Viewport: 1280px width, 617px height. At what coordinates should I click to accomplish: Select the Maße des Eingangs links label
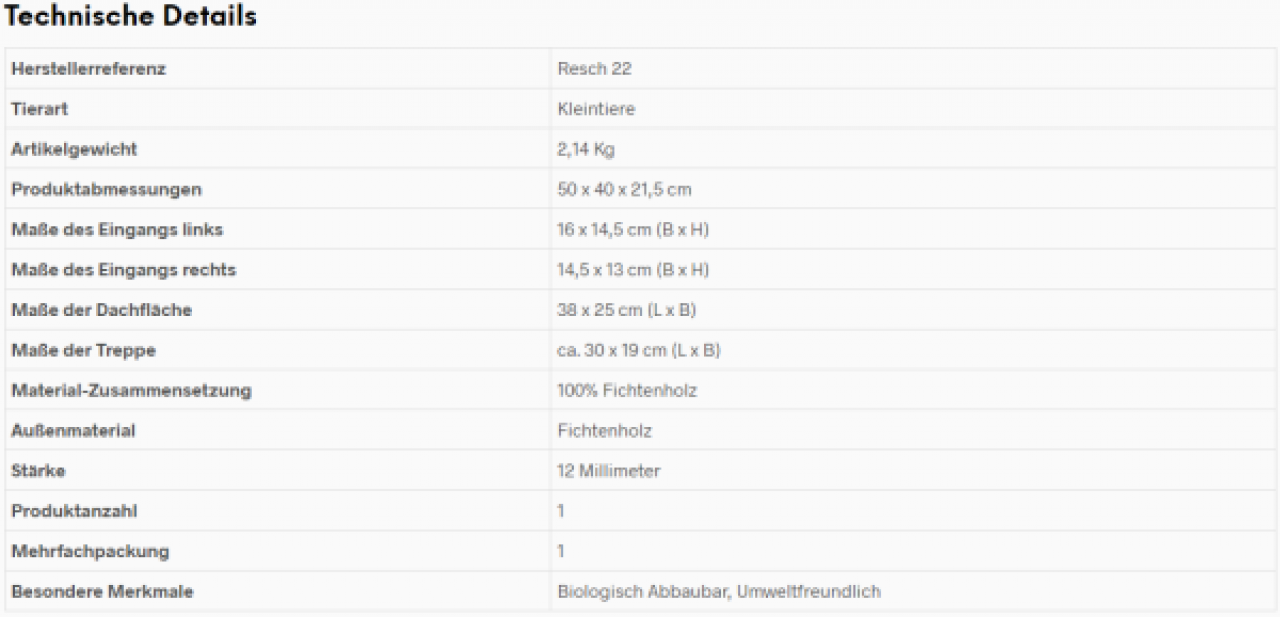point(117,230)
